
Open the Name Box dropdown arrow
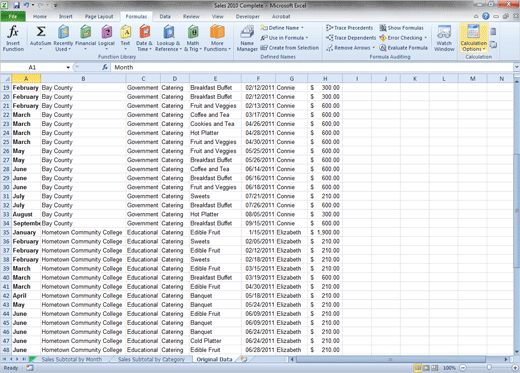[68, 67]
